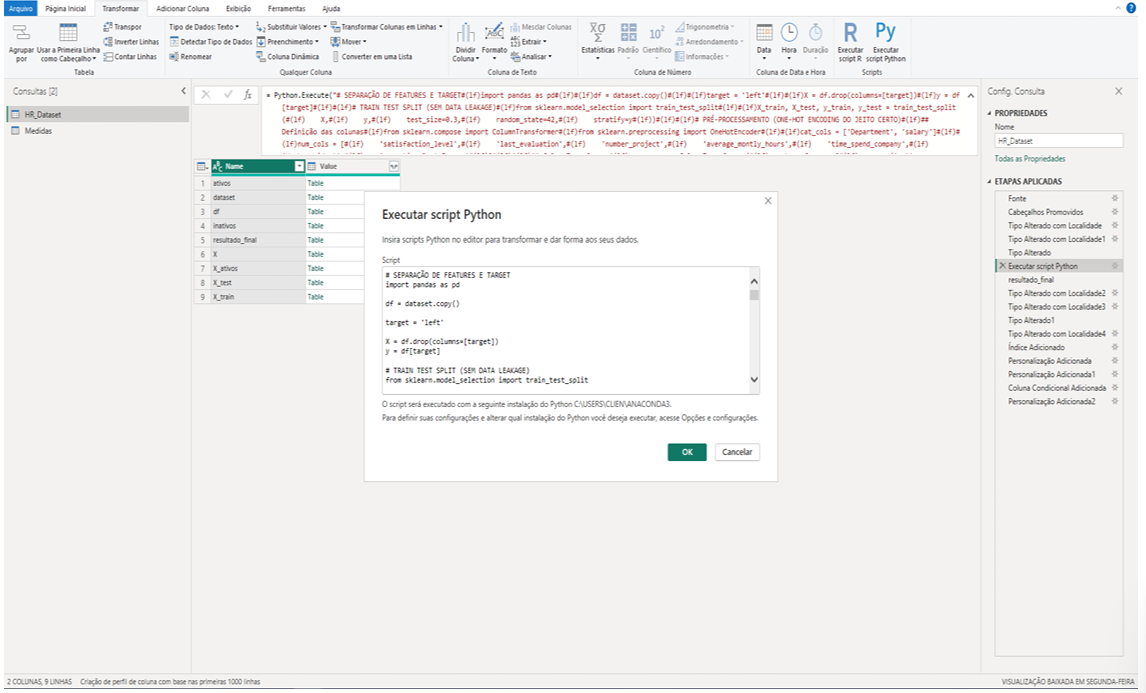The width and height of the screenshot is (1146, 693).
Task: Switch to the Exibição tab
Action: 238,9
